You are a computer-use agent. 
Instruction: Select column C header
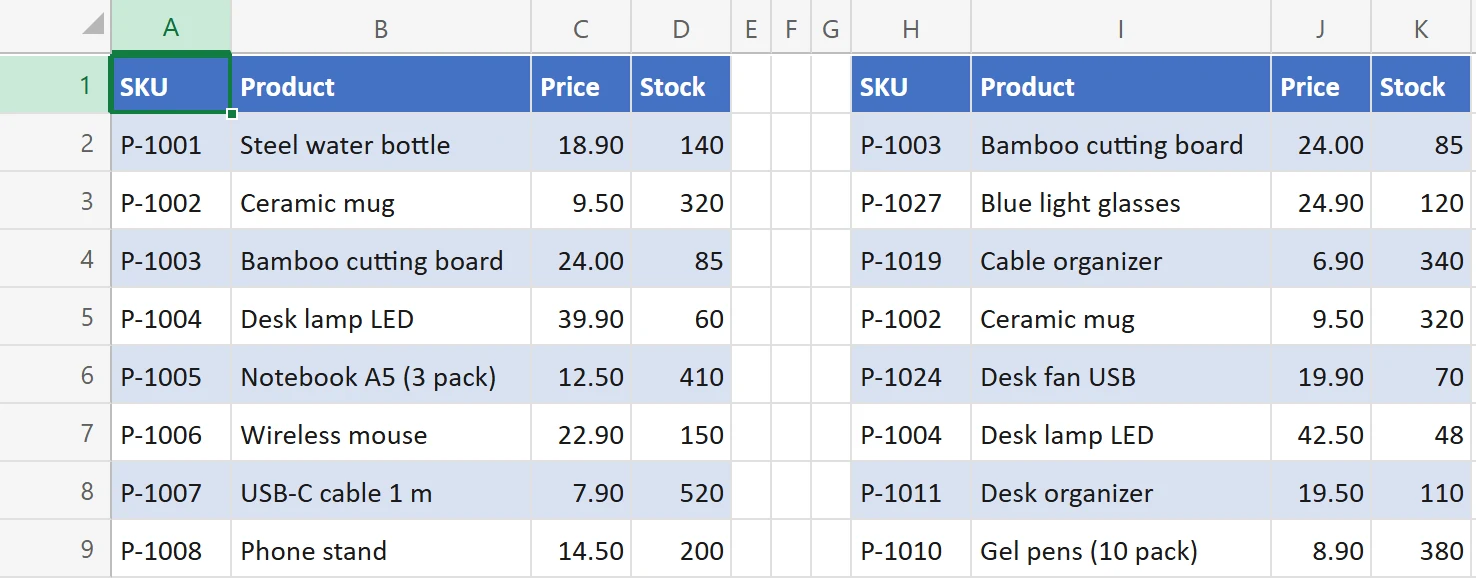click(x=581, y=27)
